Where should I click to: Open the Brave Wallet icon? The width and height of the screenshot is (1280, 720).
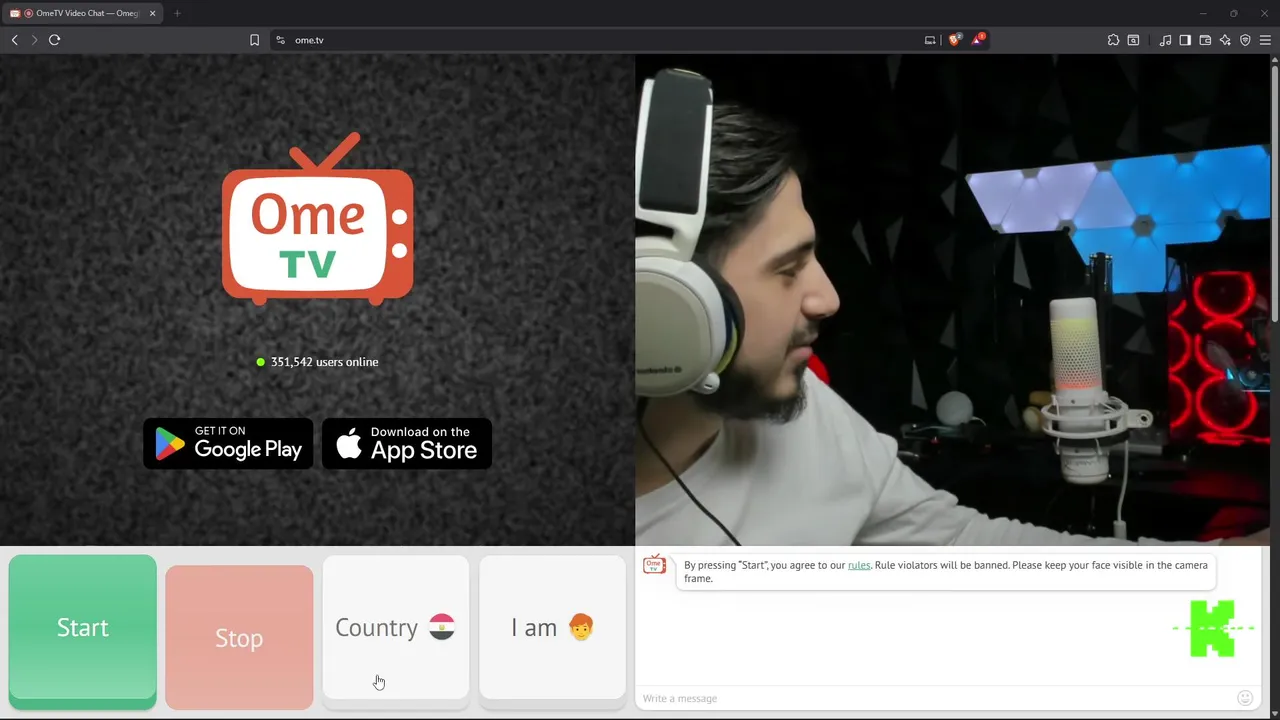point(1205,40)
